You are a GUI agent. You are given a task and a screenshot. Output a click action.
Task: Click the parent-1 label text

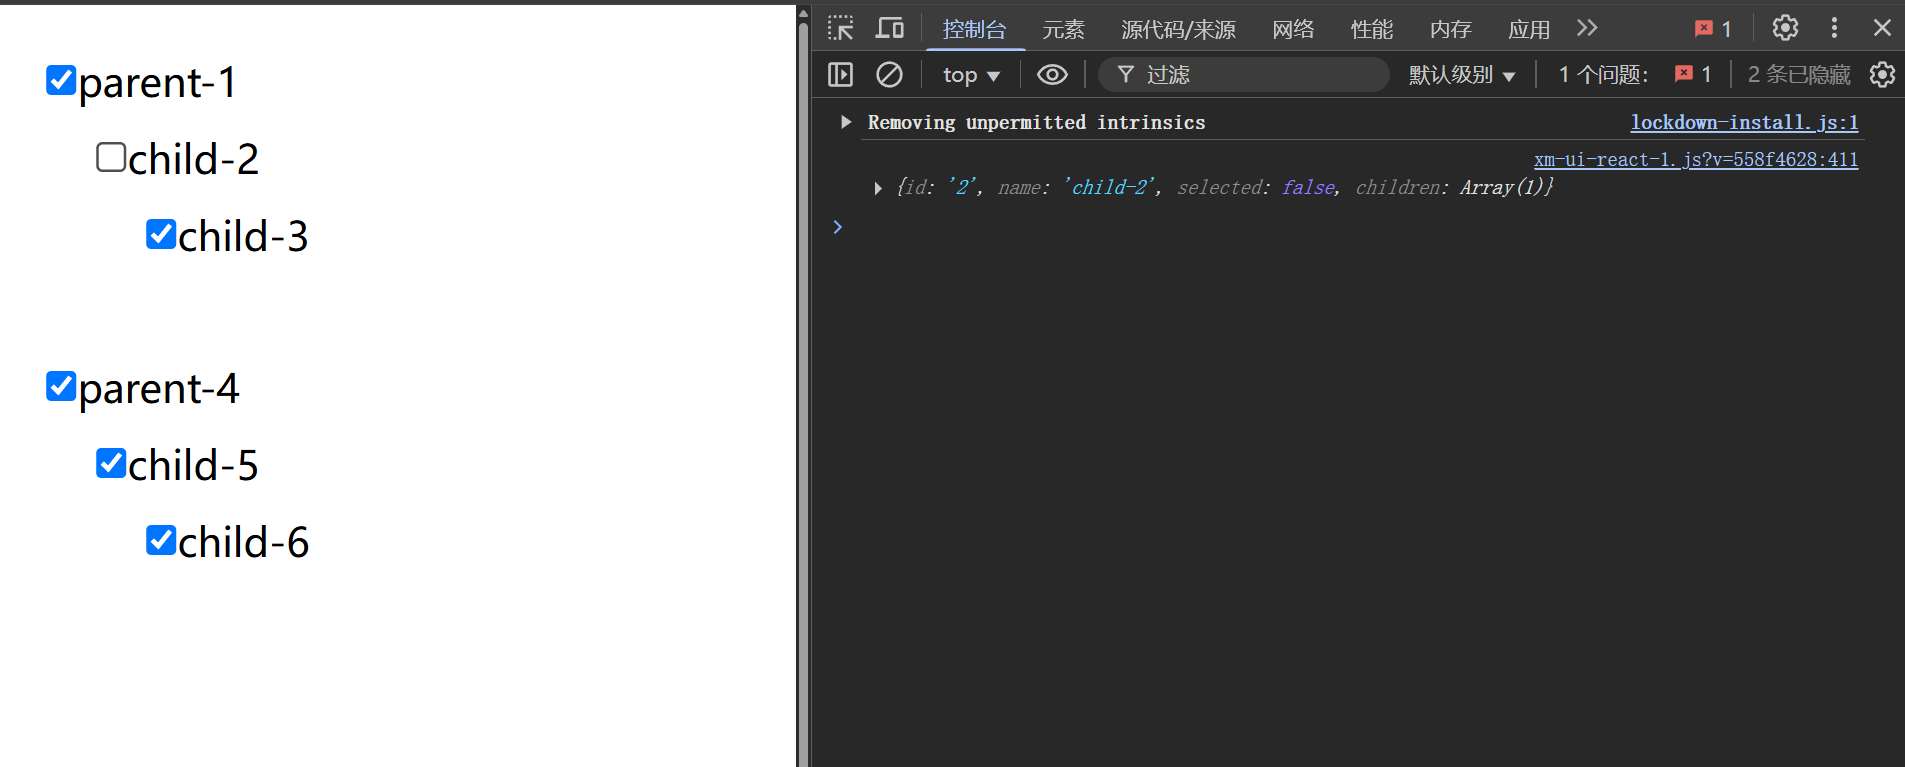tap(158, 82)
